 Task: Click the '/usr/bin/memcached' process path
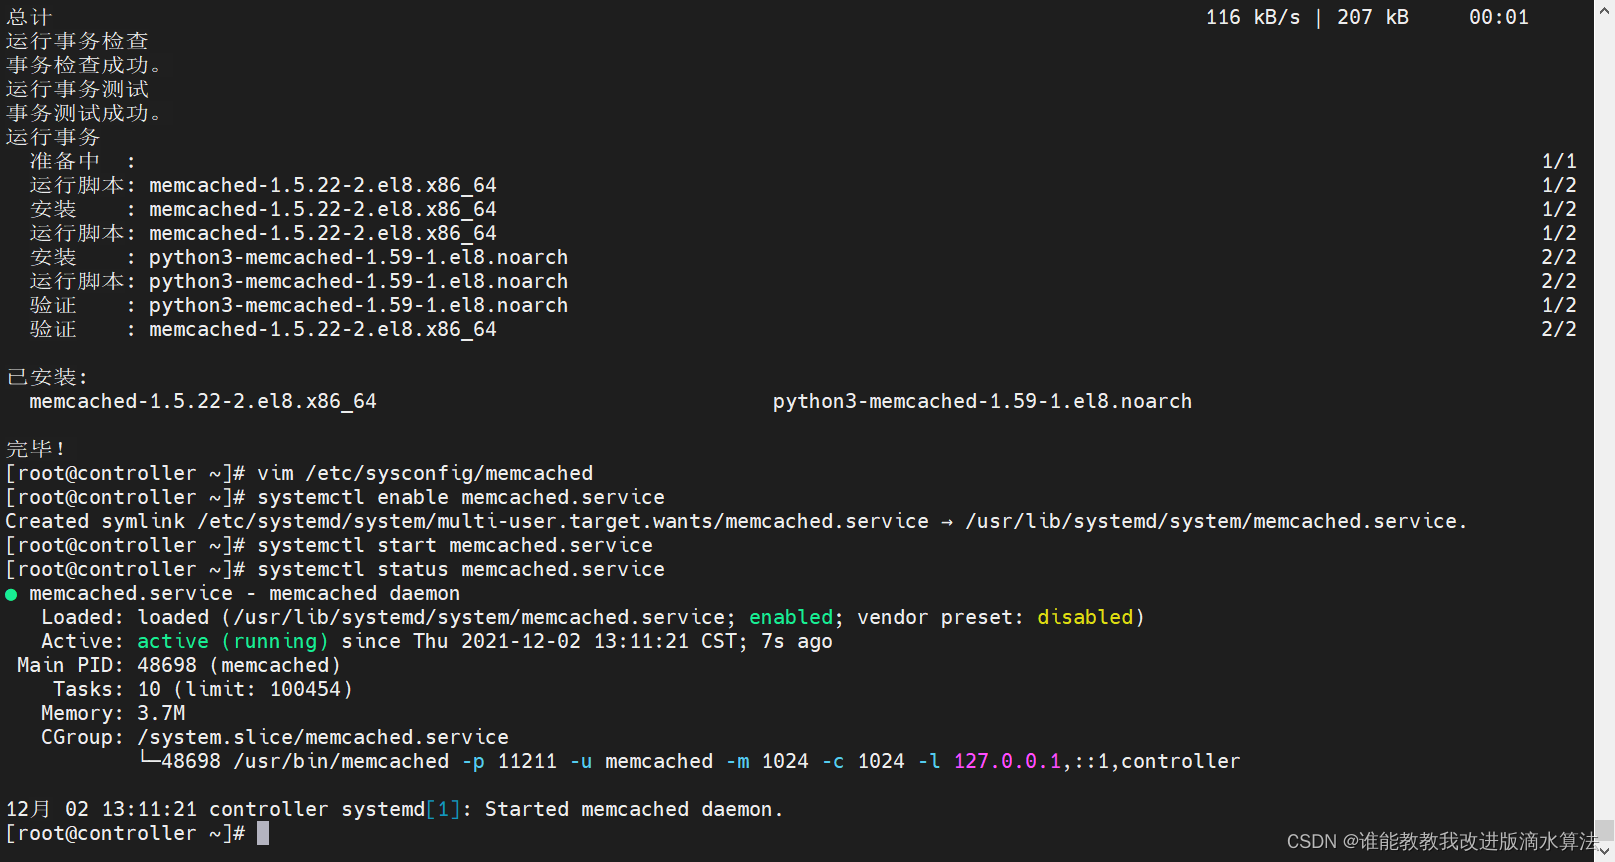pyautogui.click(x=341, y=761)
